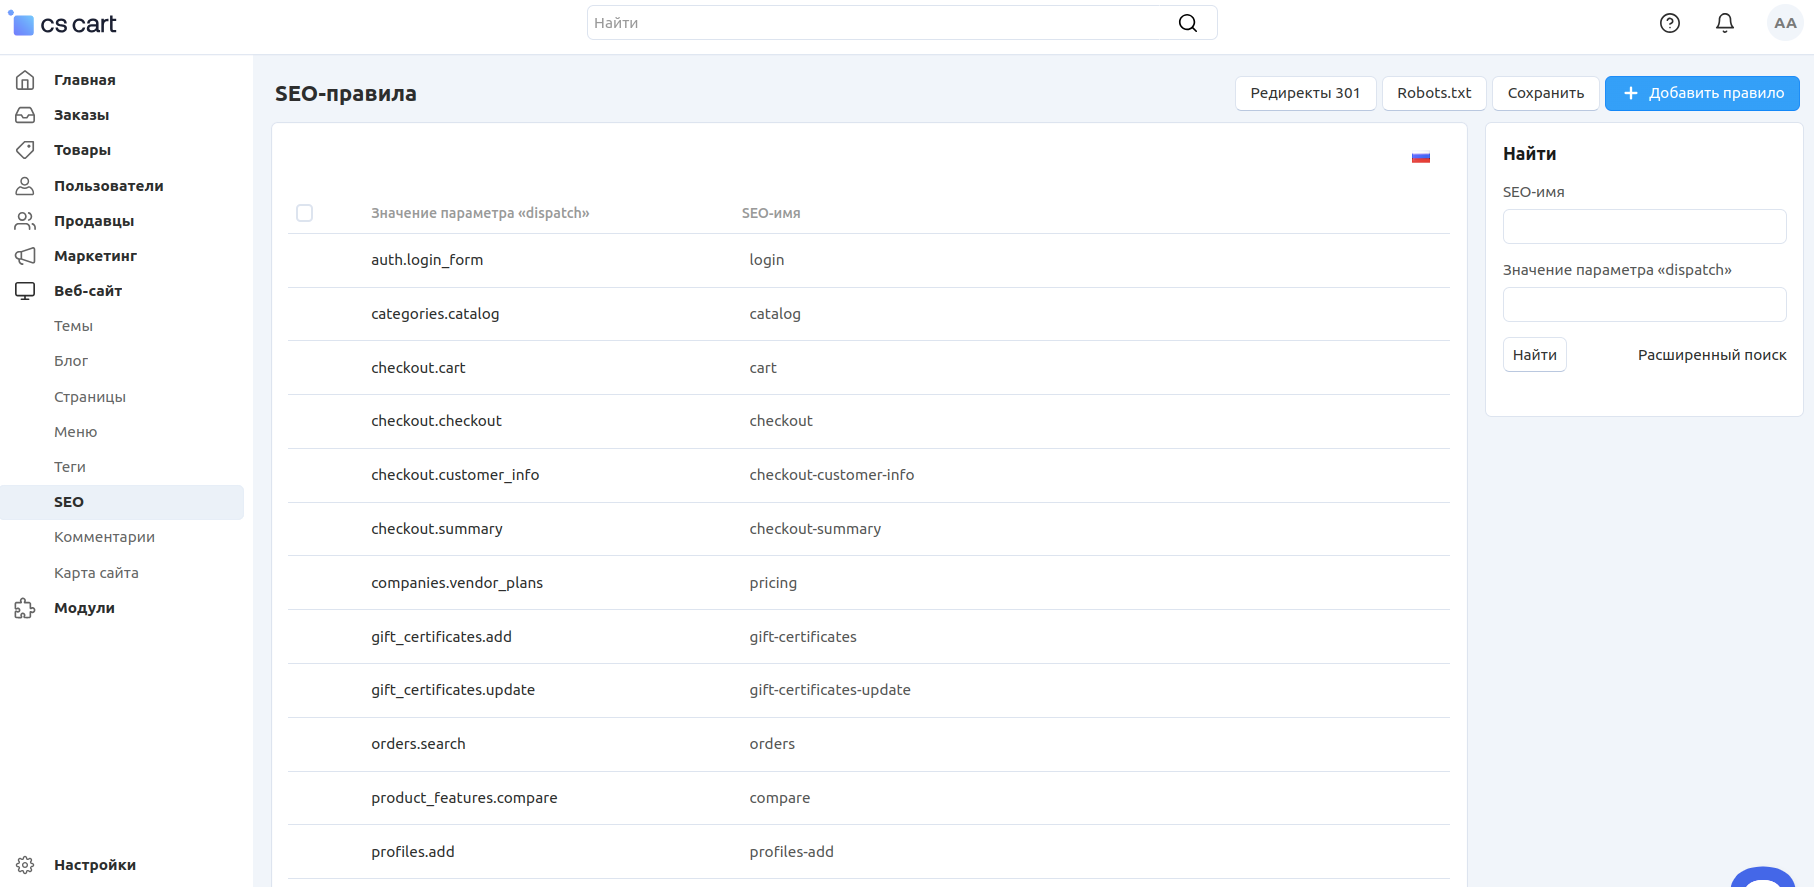1814x887 pixels.
Task: Click the Расширенный поиск link
Action: [1711, 355]
